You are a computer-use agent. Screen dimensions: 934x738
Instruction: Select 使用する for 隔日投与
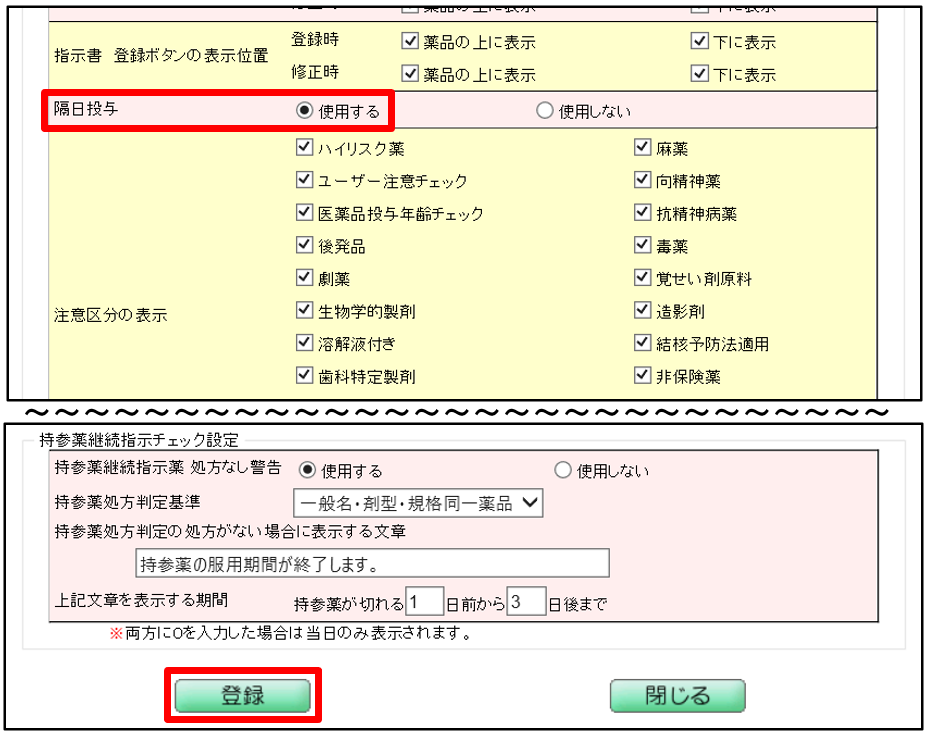305,111
